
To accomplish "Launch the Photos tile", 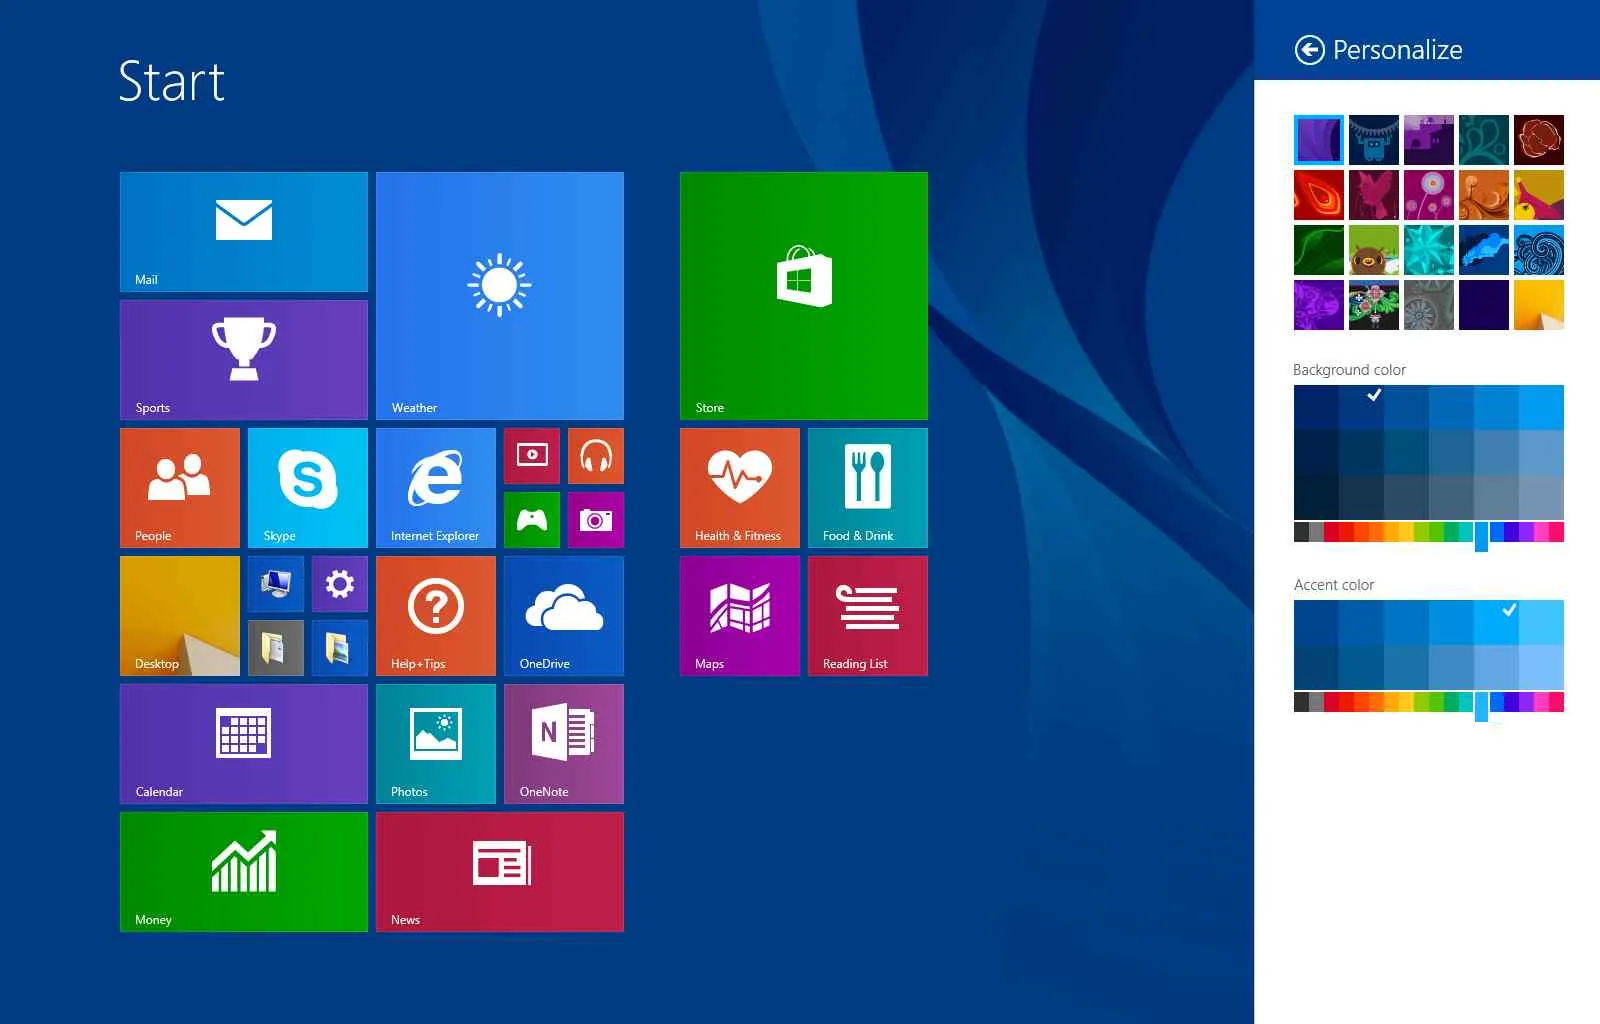I will point(436,744).
